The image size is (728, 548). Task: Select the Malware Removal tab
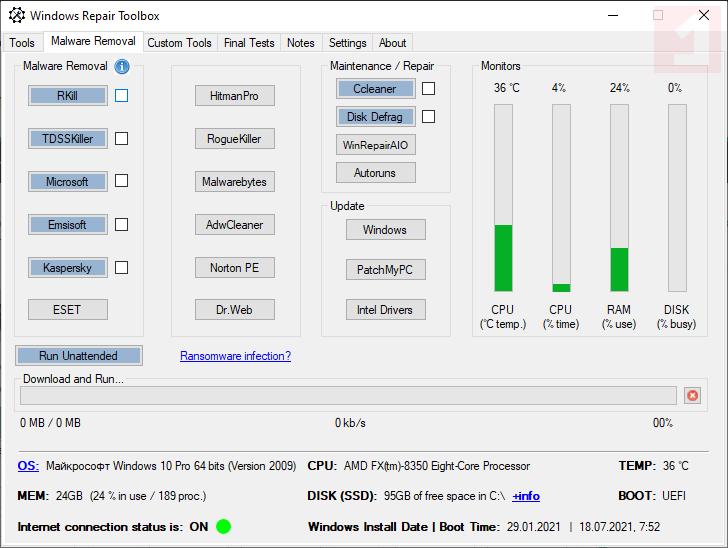[x=93, y=41]
